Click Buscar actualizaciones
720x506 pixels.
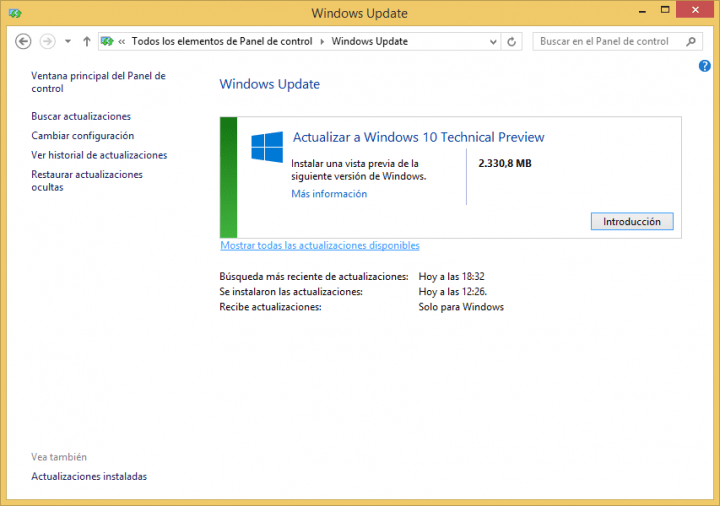coord(81,116)
